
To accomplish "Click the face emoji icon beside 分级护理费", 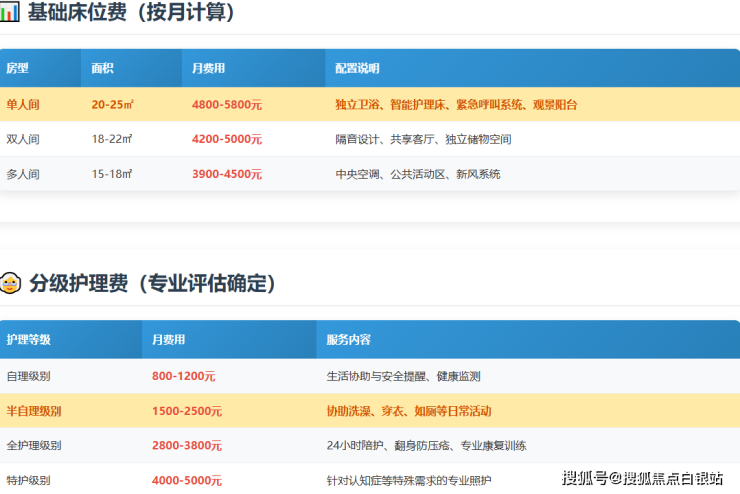I will tap(11, 283).
